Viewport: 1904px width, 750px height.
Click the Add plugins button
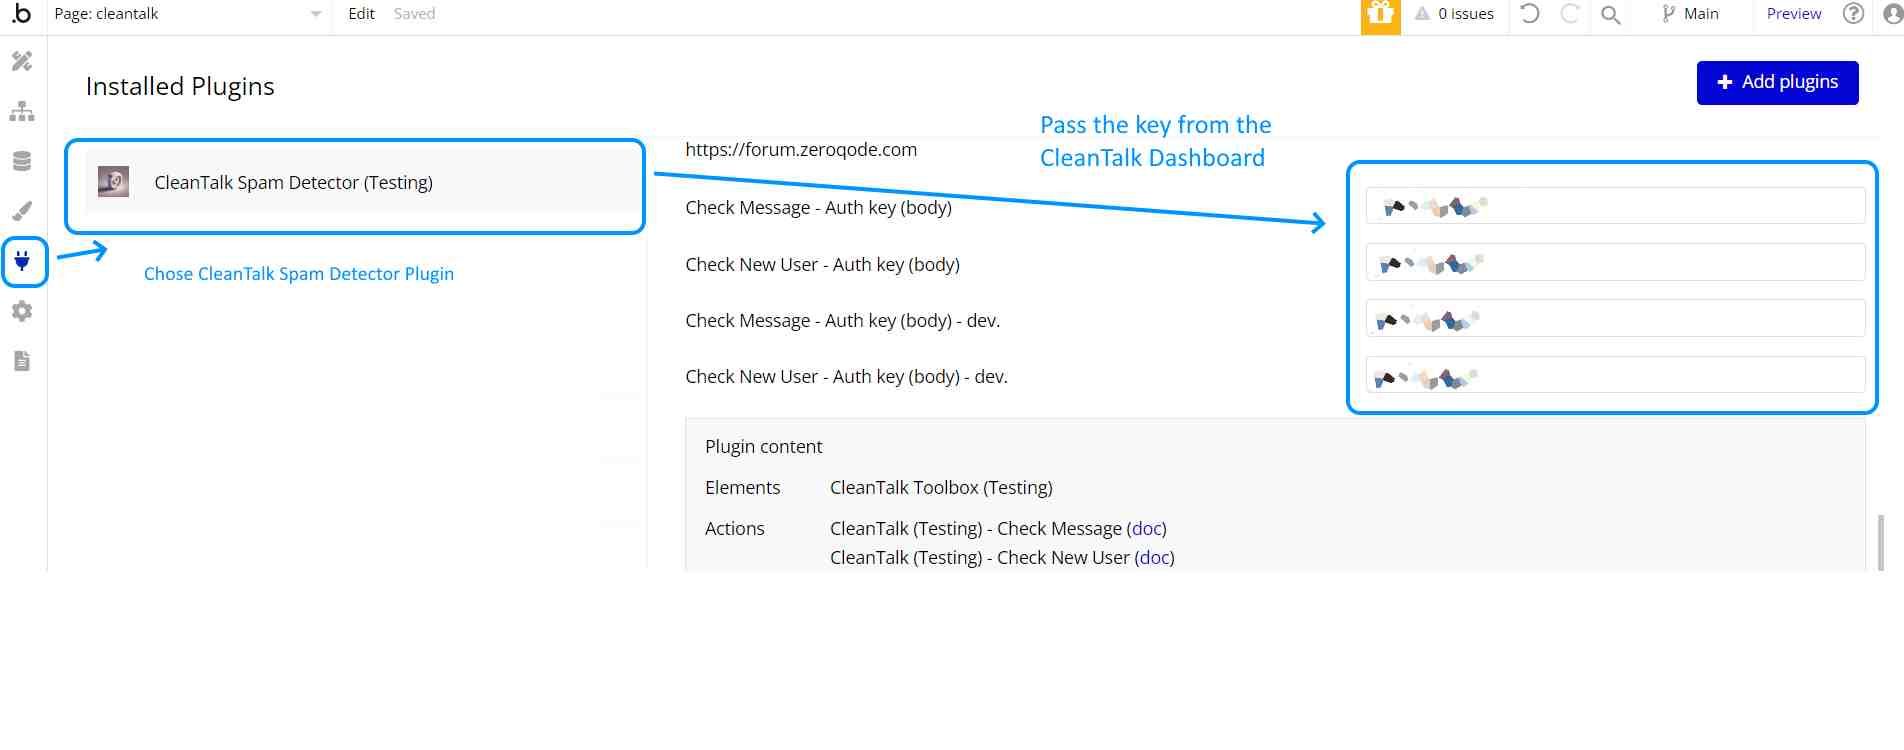(x=1777, y=82)
